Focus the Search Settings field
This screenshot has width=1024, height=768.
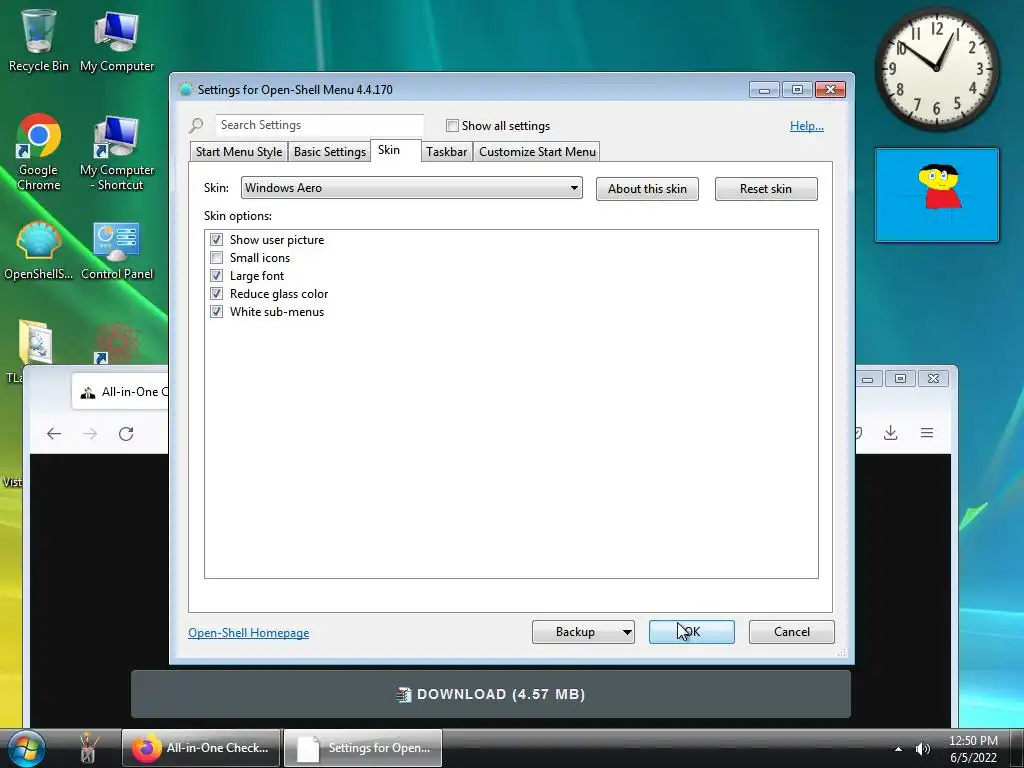[319, 125]
